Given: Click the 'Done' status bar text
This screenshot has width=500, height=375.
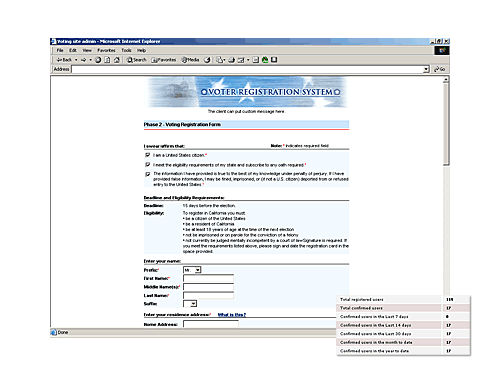Looking at the screenshot, I should [x=63, y=332].
